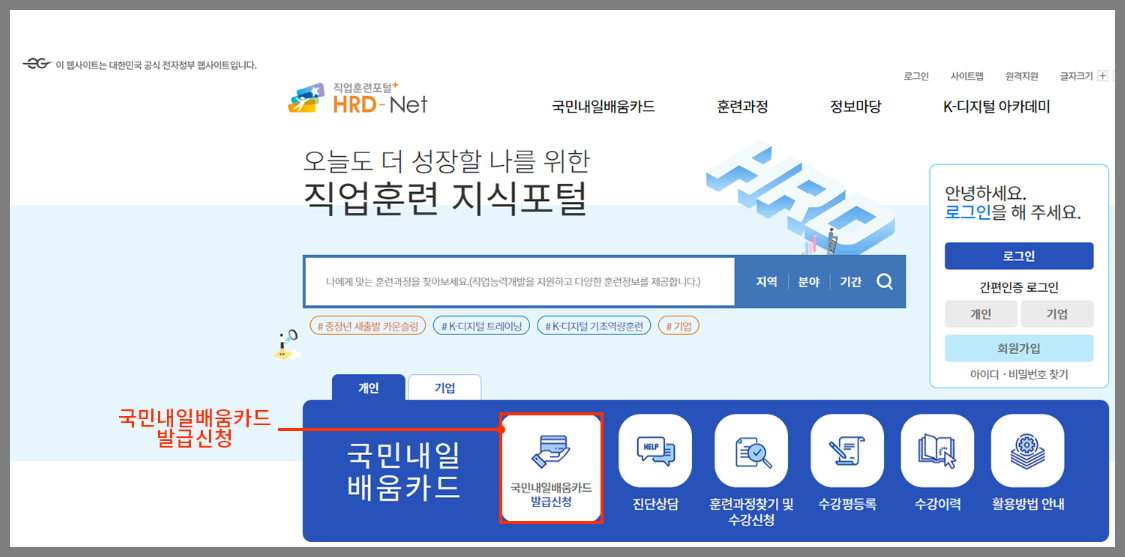Viewport: 1125px width, 557px height.
Task: Focus the training course search field
Action: (519, 281)
